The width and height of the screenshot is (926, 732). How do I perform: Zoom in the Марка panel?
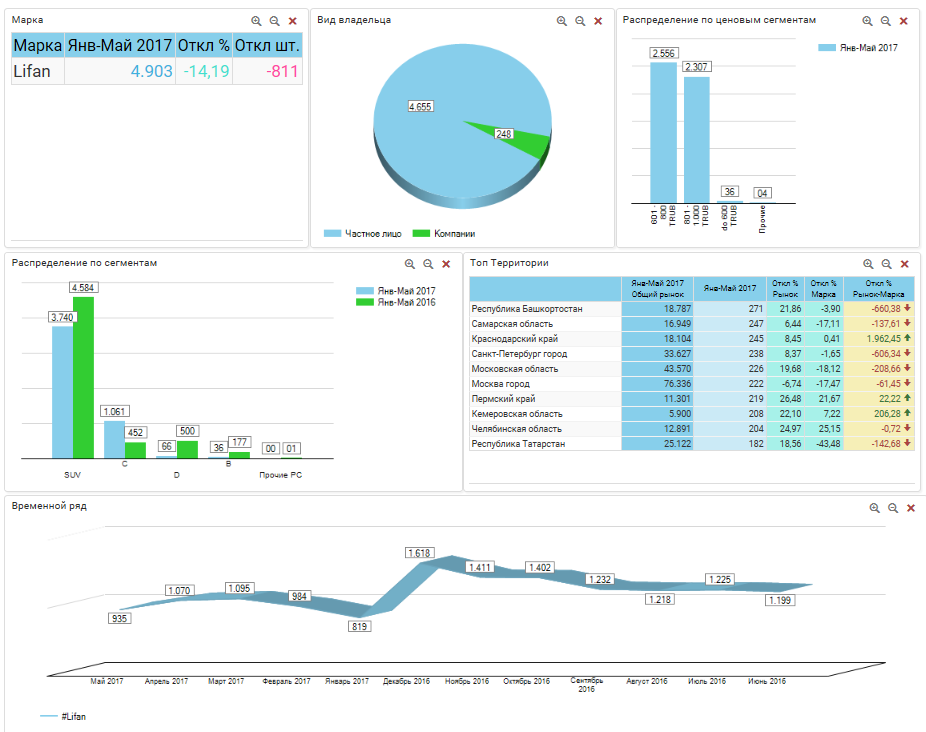tap(256, 21)
